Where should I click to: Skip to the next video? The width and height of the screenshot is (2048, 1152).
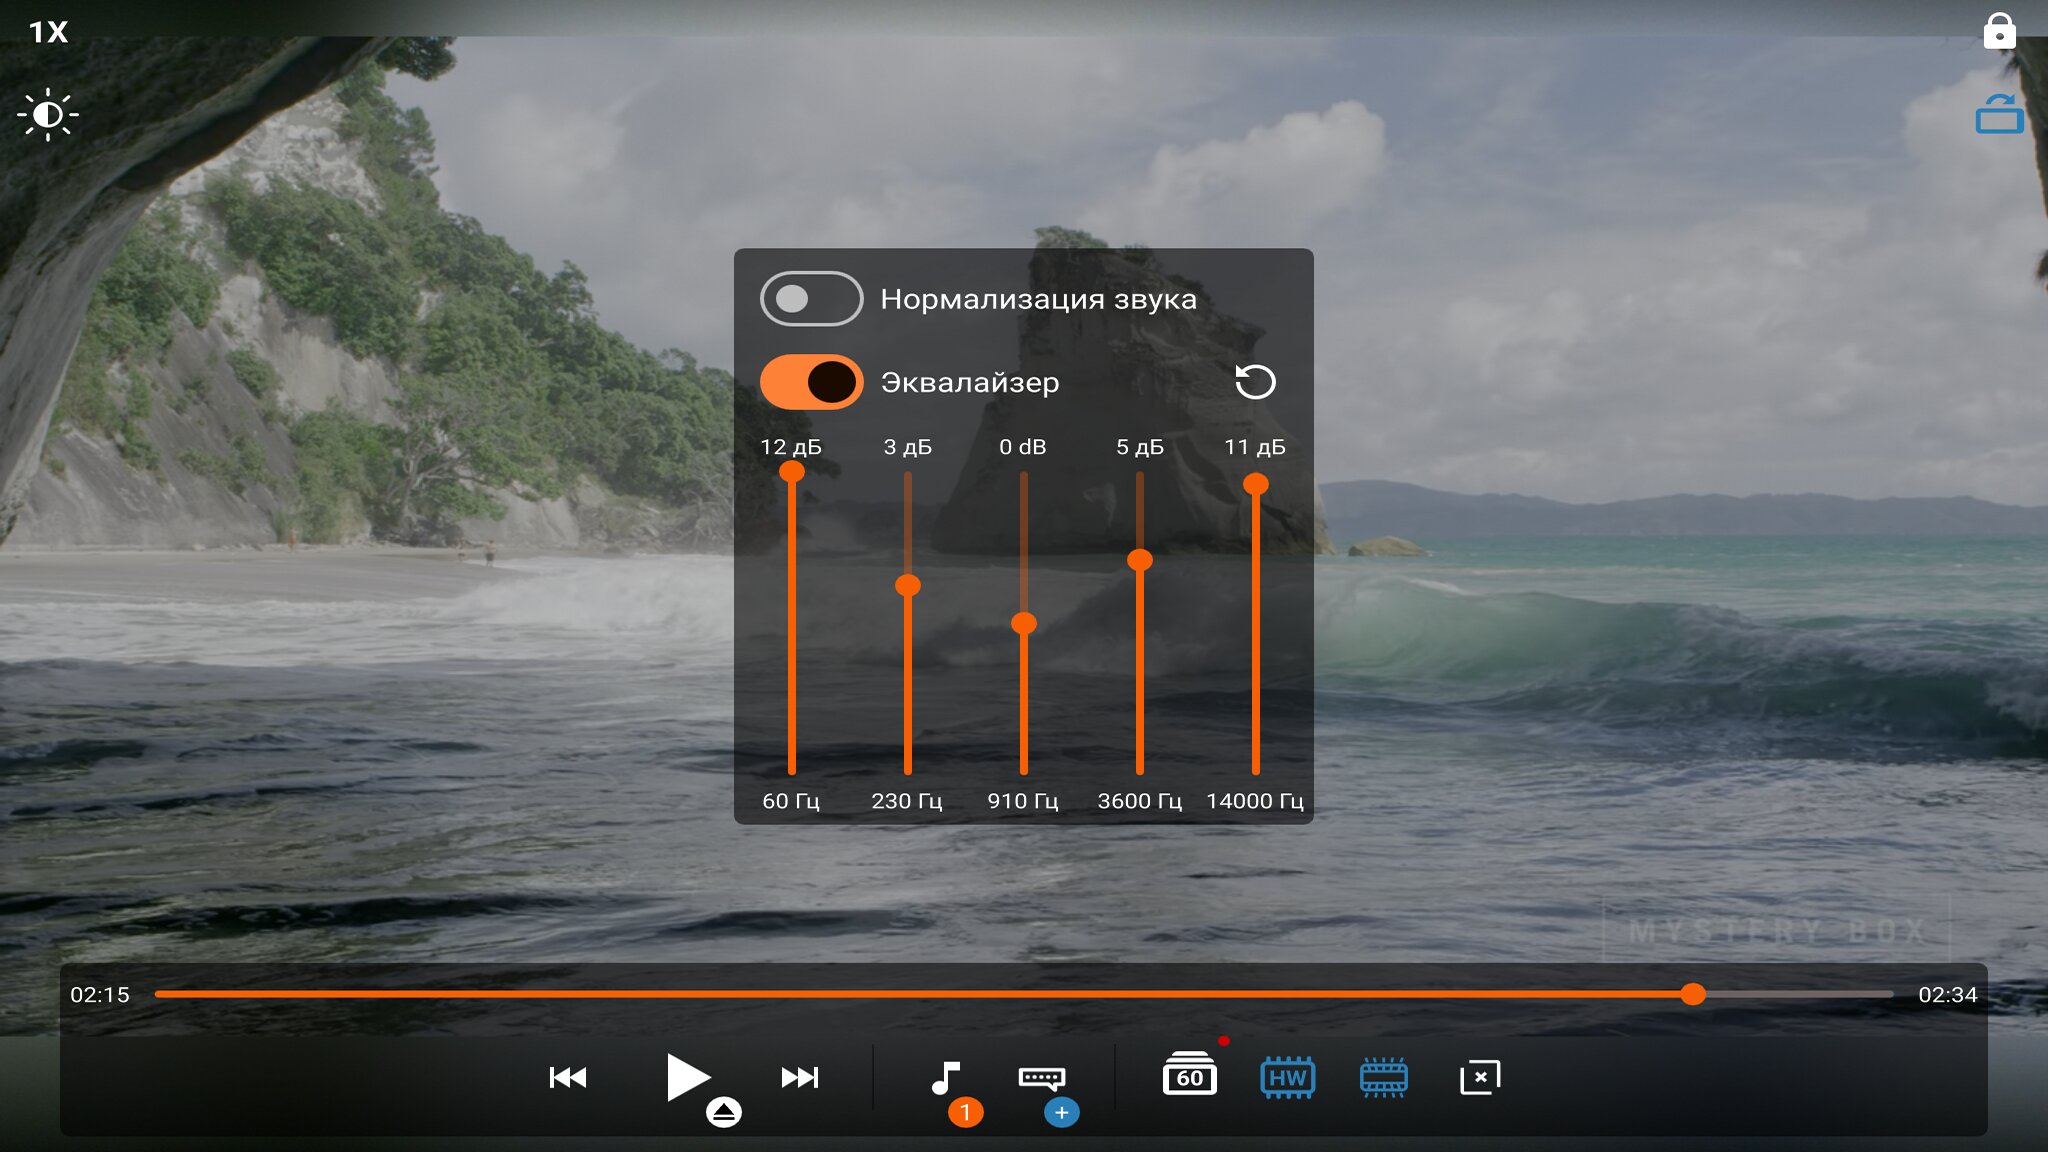800,1077
